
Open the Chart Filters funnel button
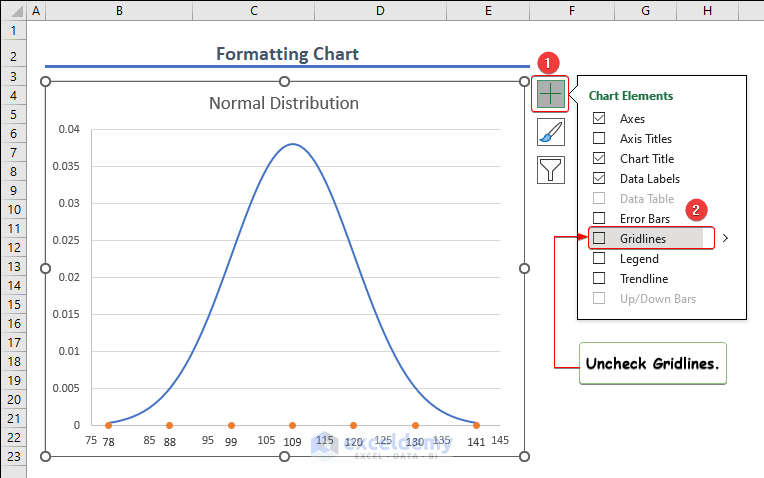[x=551, y=169]
